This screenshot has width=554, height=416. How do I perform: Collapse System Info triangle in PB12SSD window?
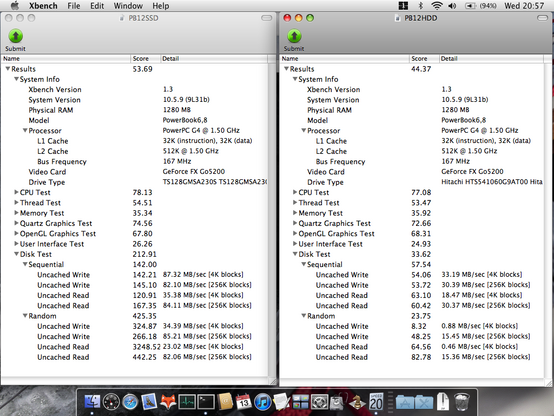click(x=16, y=79)
